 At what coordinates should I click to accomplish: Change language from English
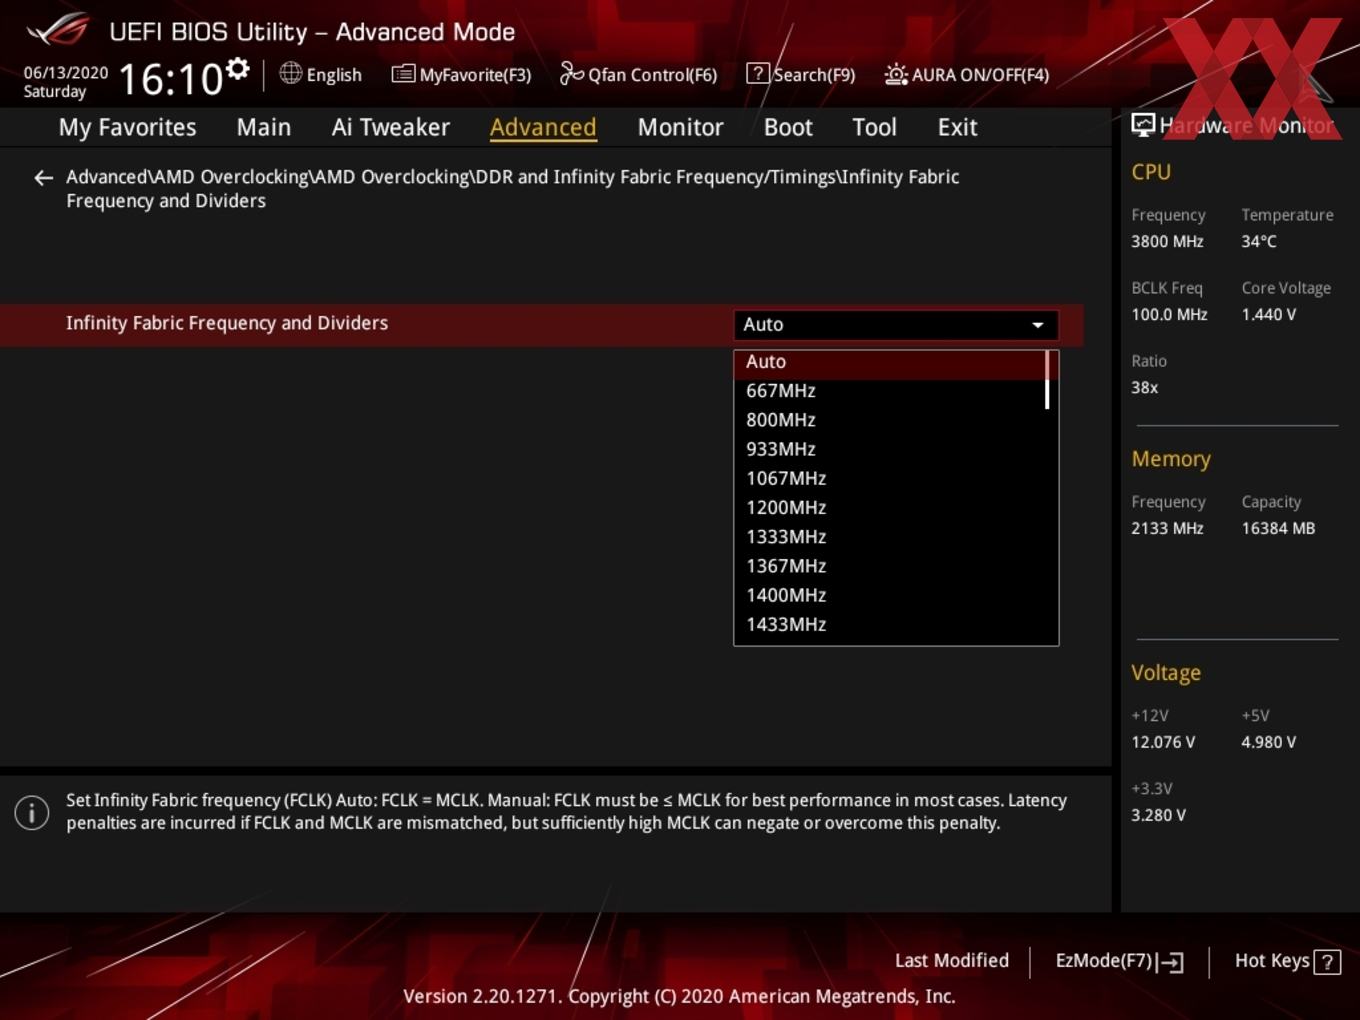click(x=334, y=75)
